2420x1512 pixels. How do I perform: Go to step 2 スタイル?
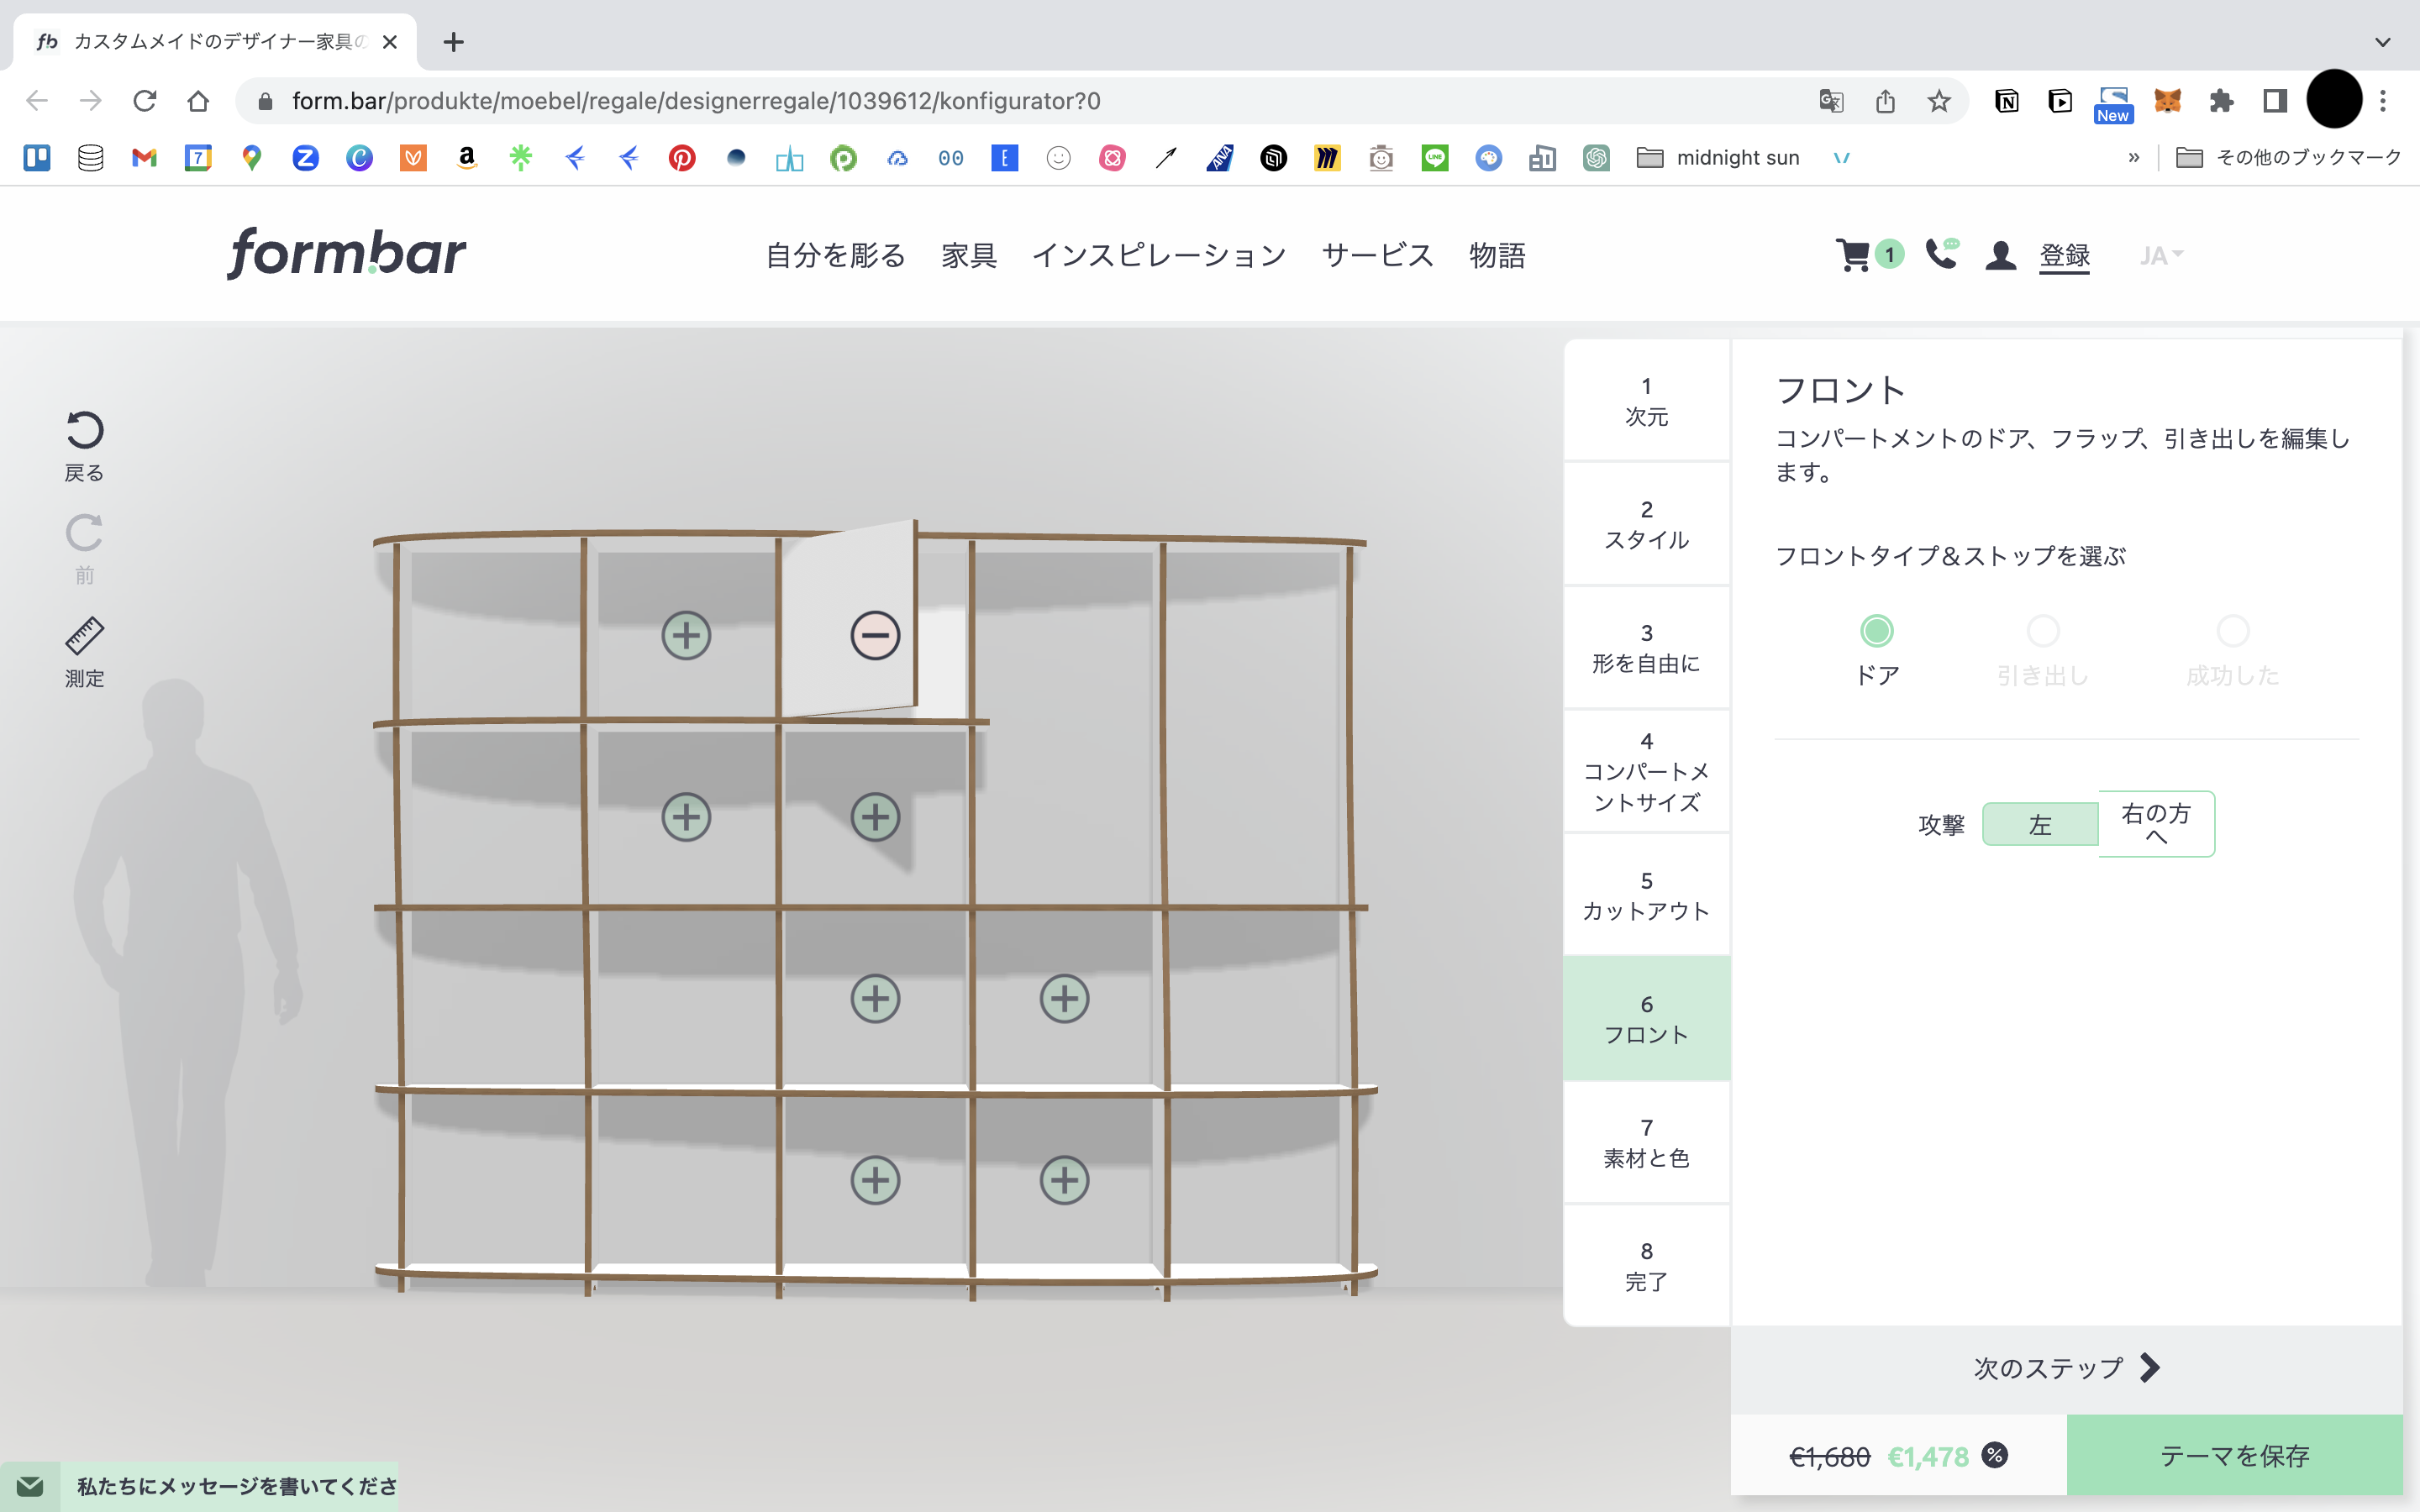[1646, 524]
